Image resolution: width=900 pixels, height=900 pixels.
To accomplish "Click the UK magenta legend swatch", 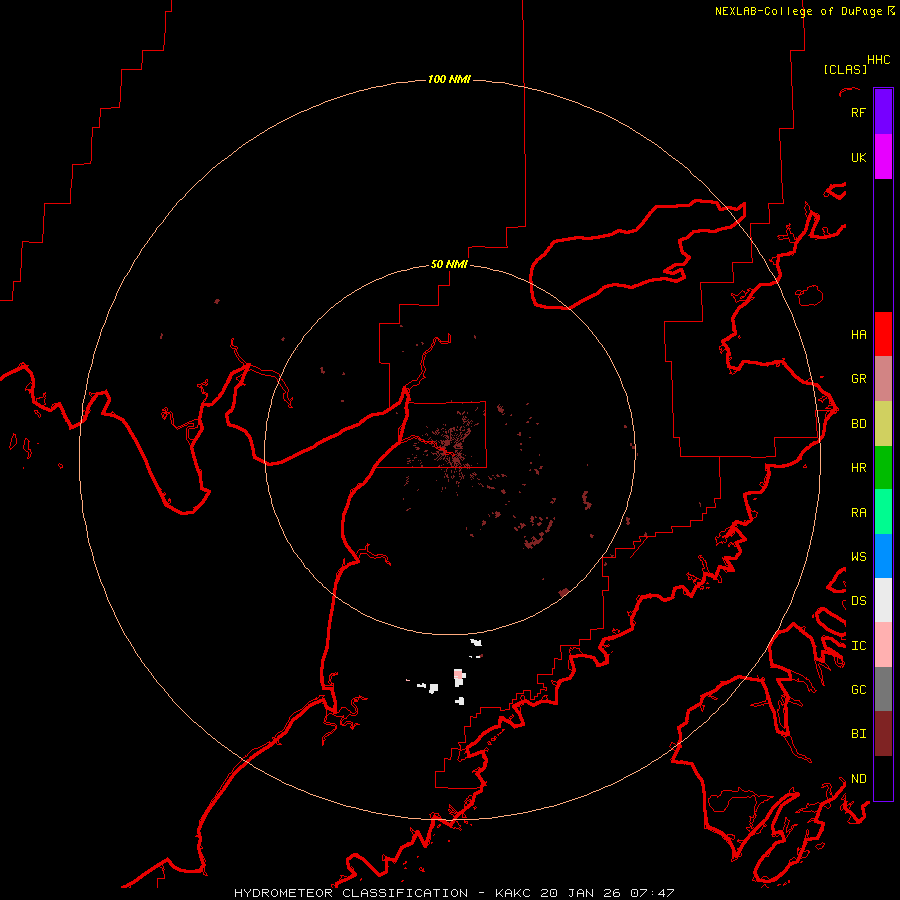I will (x=883, y=157).
